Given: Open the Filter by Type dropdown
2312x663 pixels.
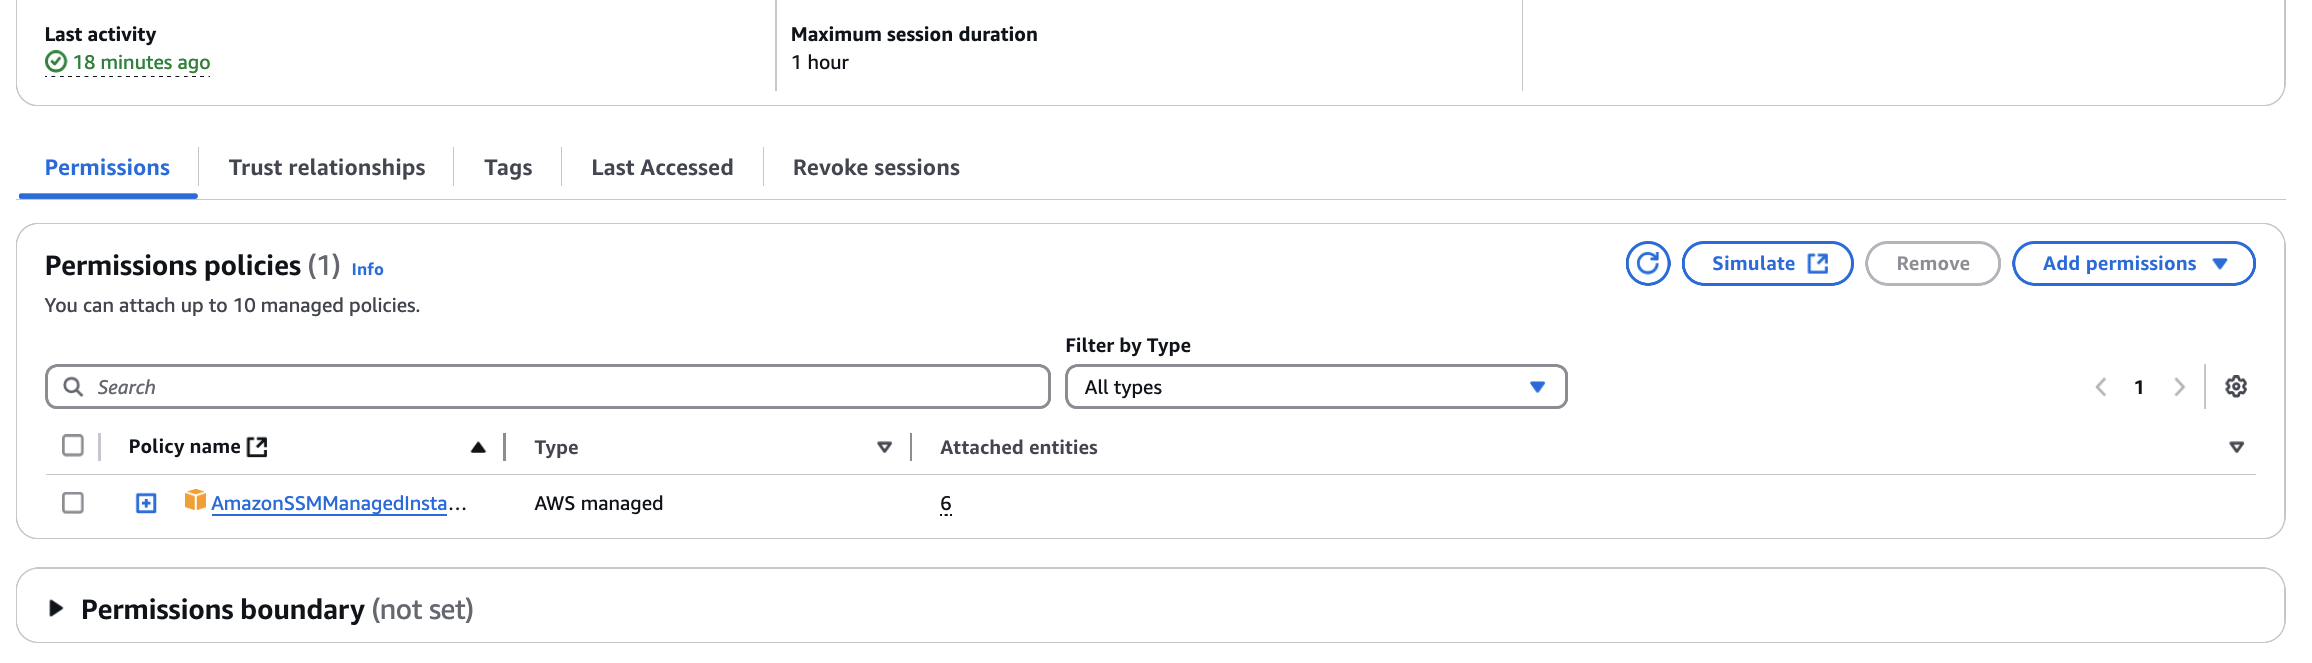Looking at the screenshot, I should 1315,387.
